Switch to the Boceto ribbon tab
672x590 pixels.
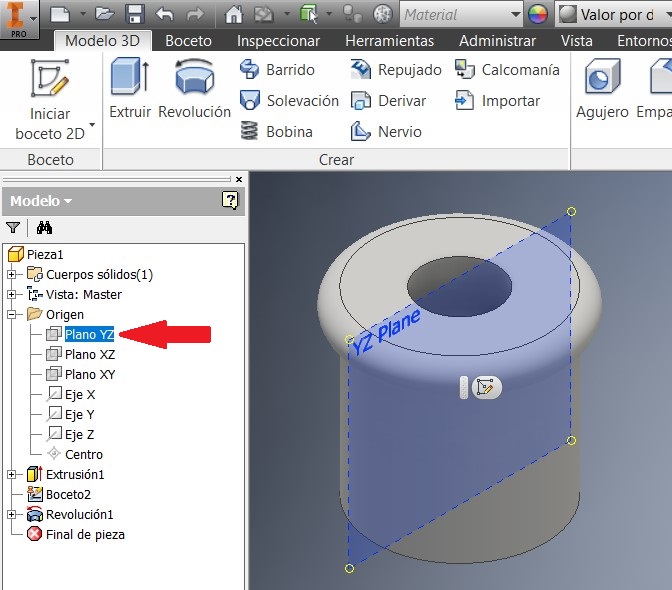pos(189,41)
